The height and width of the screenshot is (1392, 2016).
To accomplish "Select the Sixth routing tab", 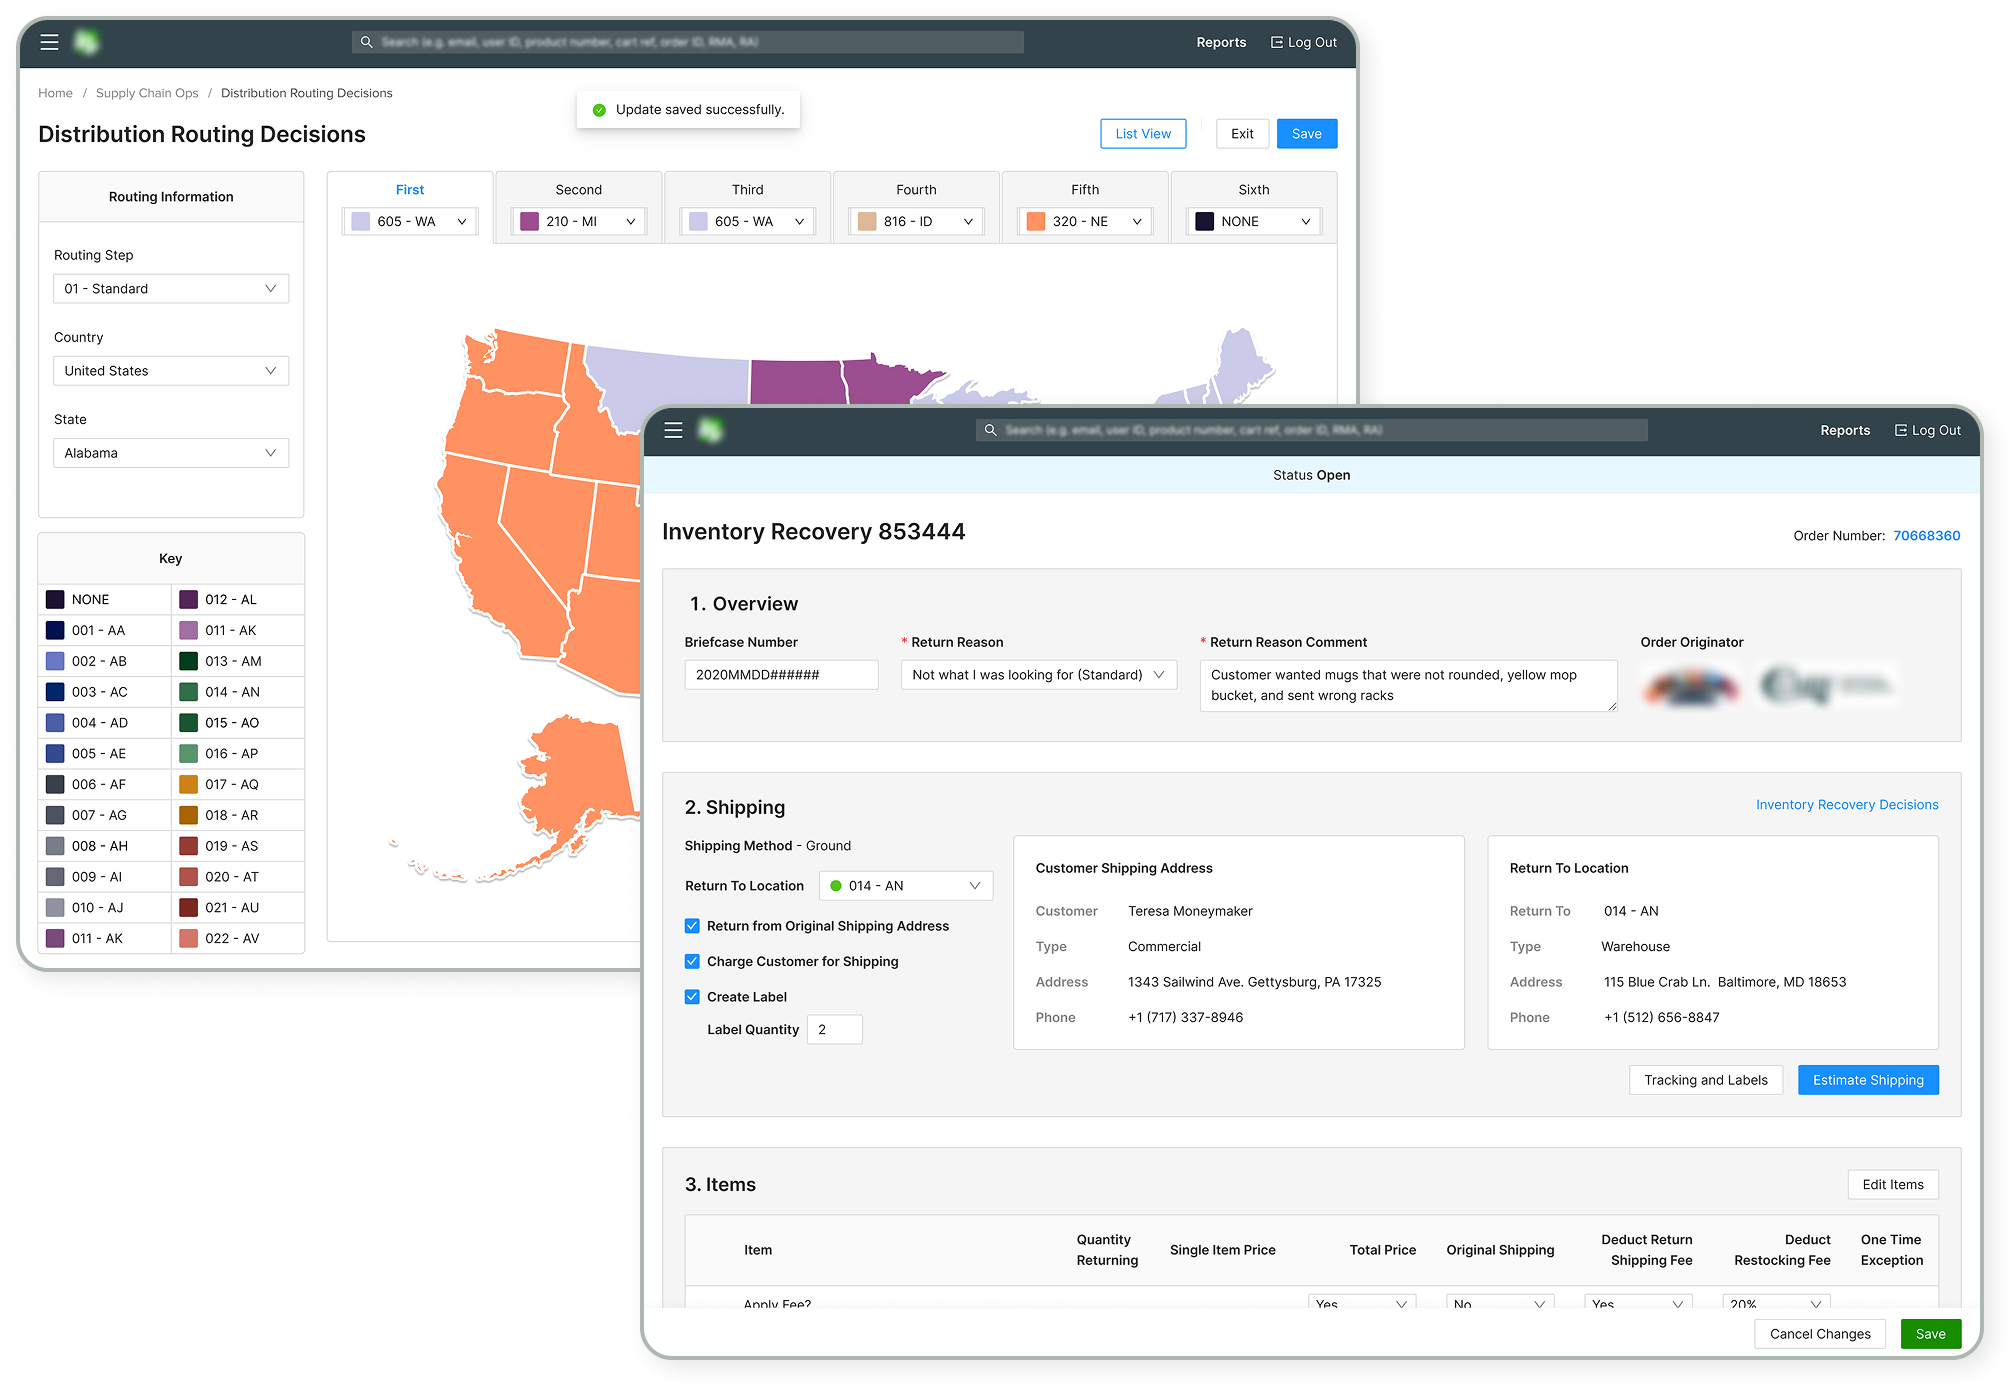I will [1254, 190].
